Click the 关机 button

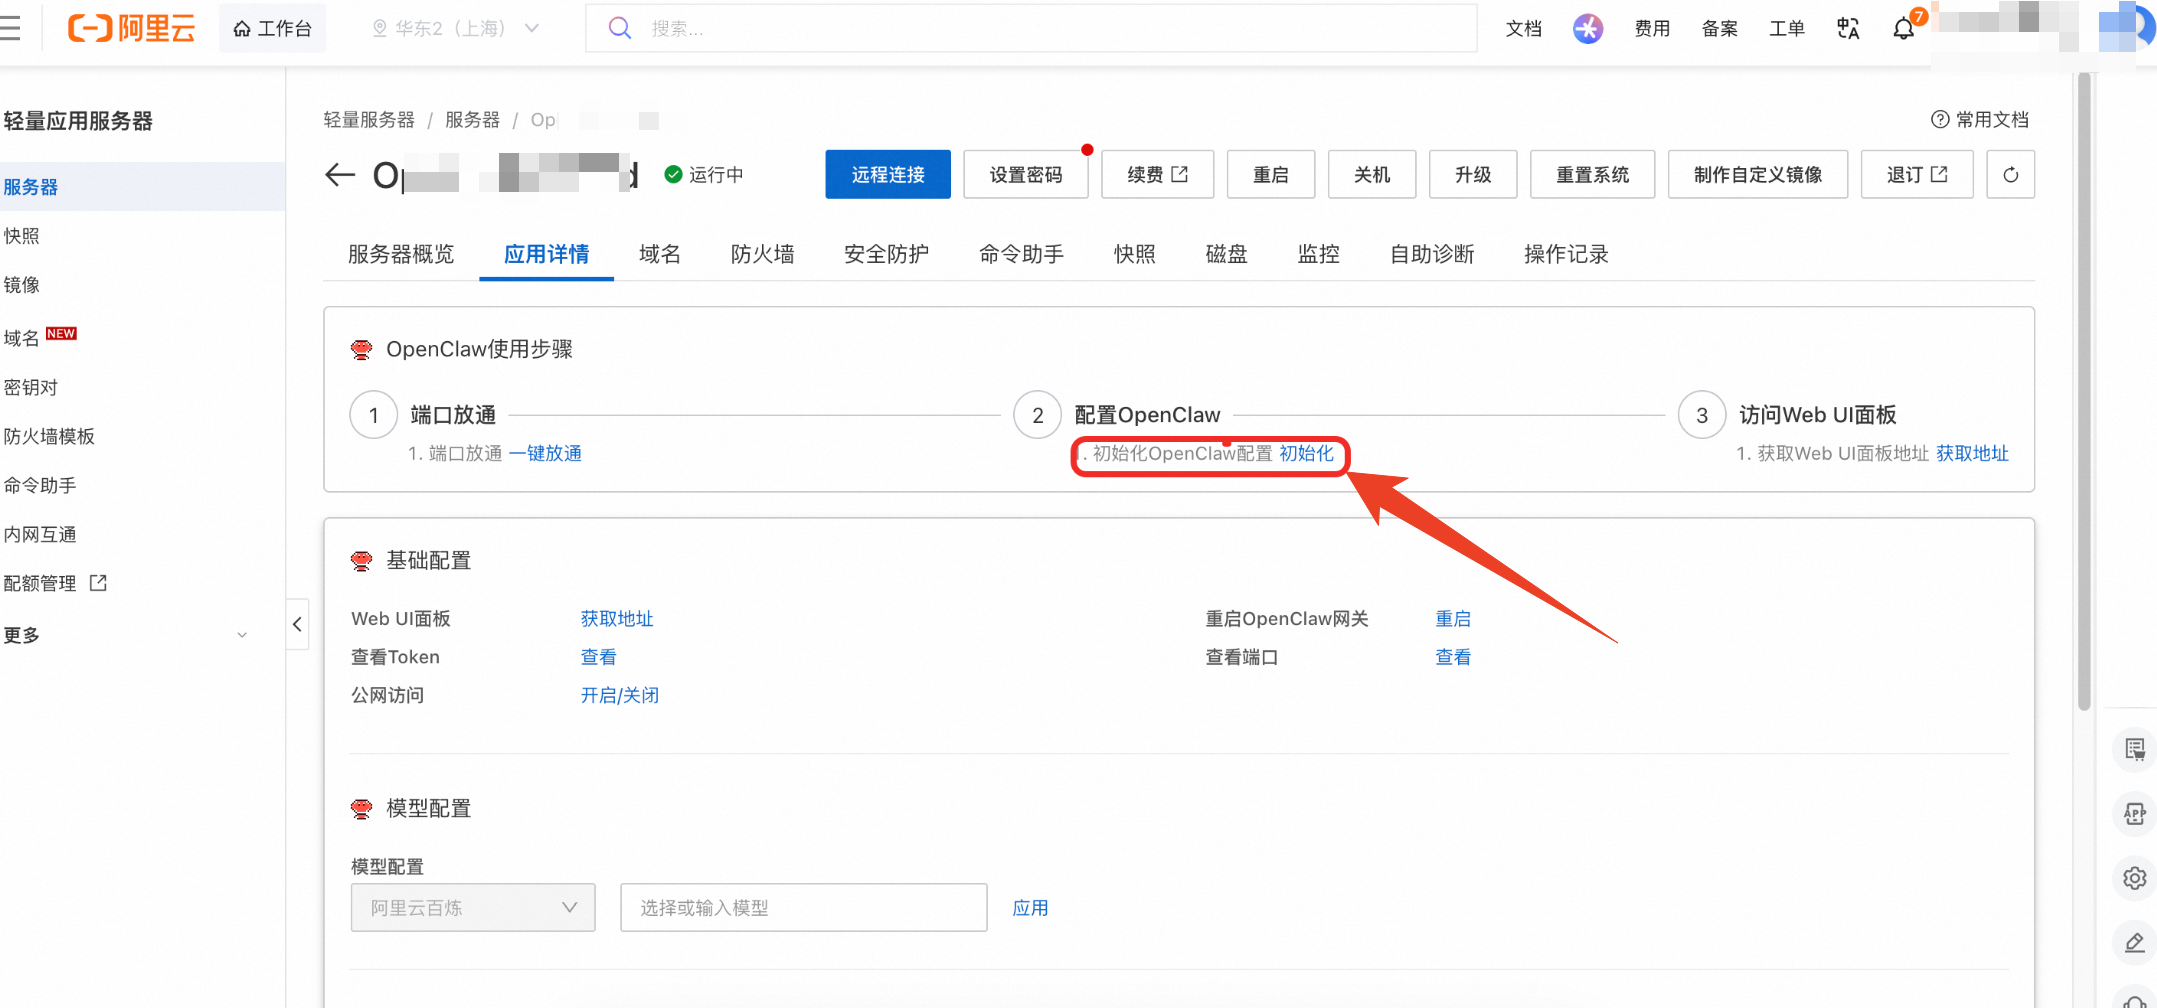(1372, 175)
